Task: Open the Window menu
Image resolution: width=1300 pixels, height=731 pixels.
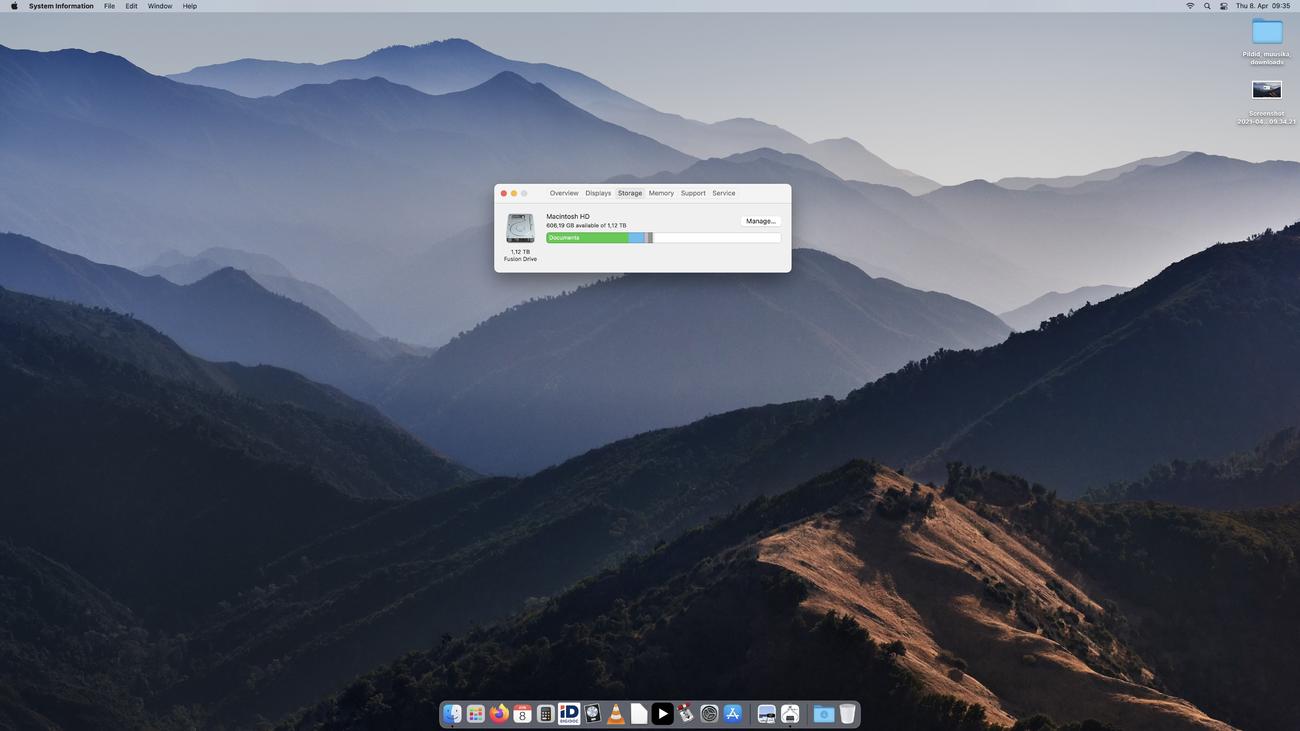Action: click(x=160, y=6)
